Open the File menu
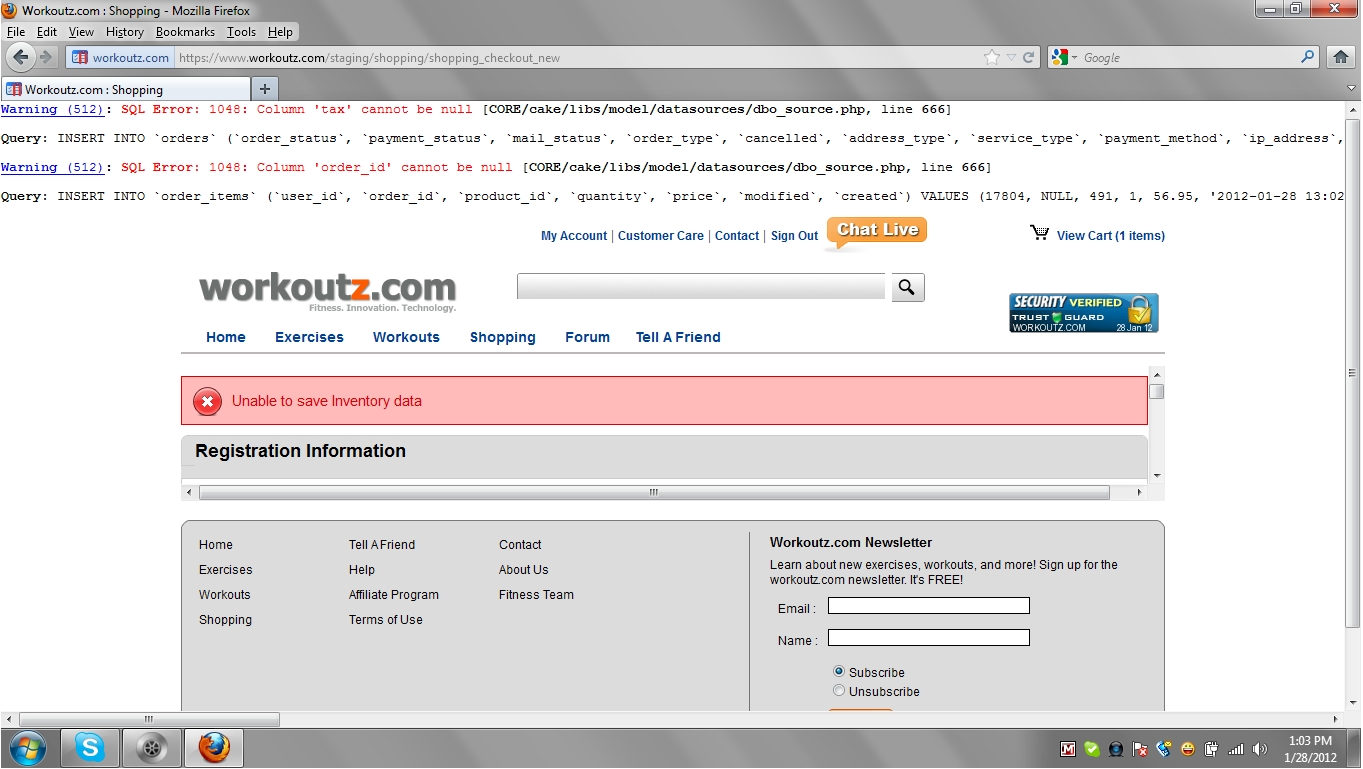 (x=16, y=32)
